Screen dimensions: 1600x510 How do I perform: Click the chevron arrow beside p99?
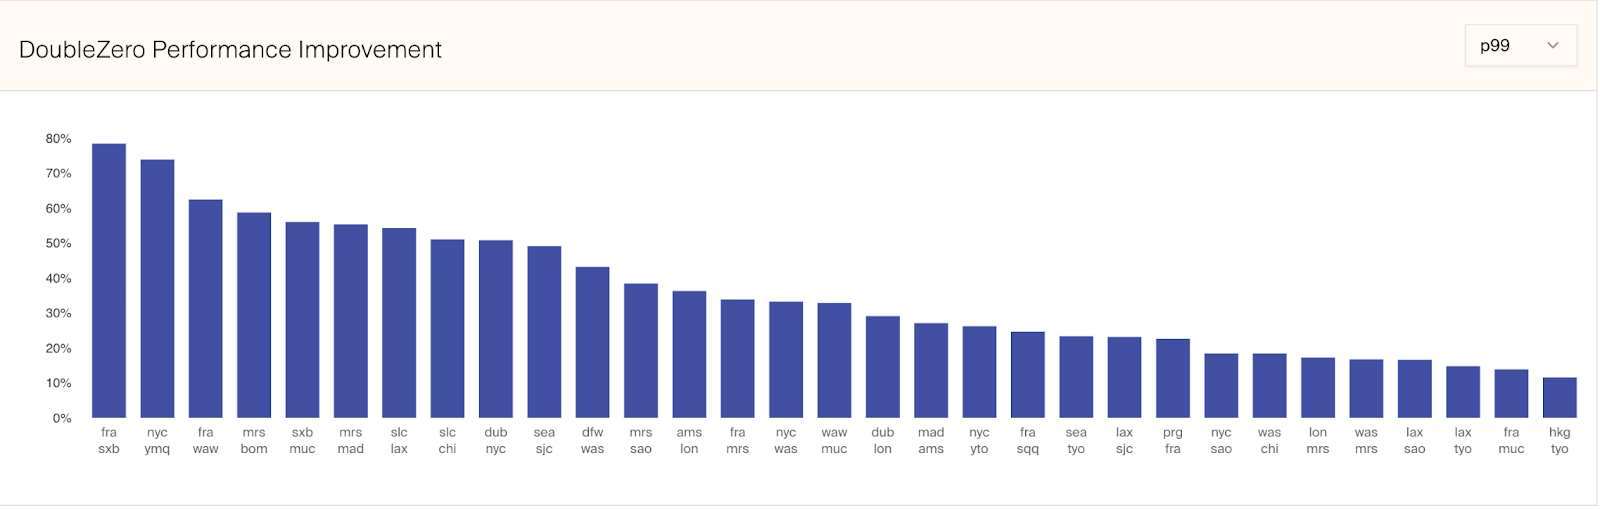click(1553, 46)
